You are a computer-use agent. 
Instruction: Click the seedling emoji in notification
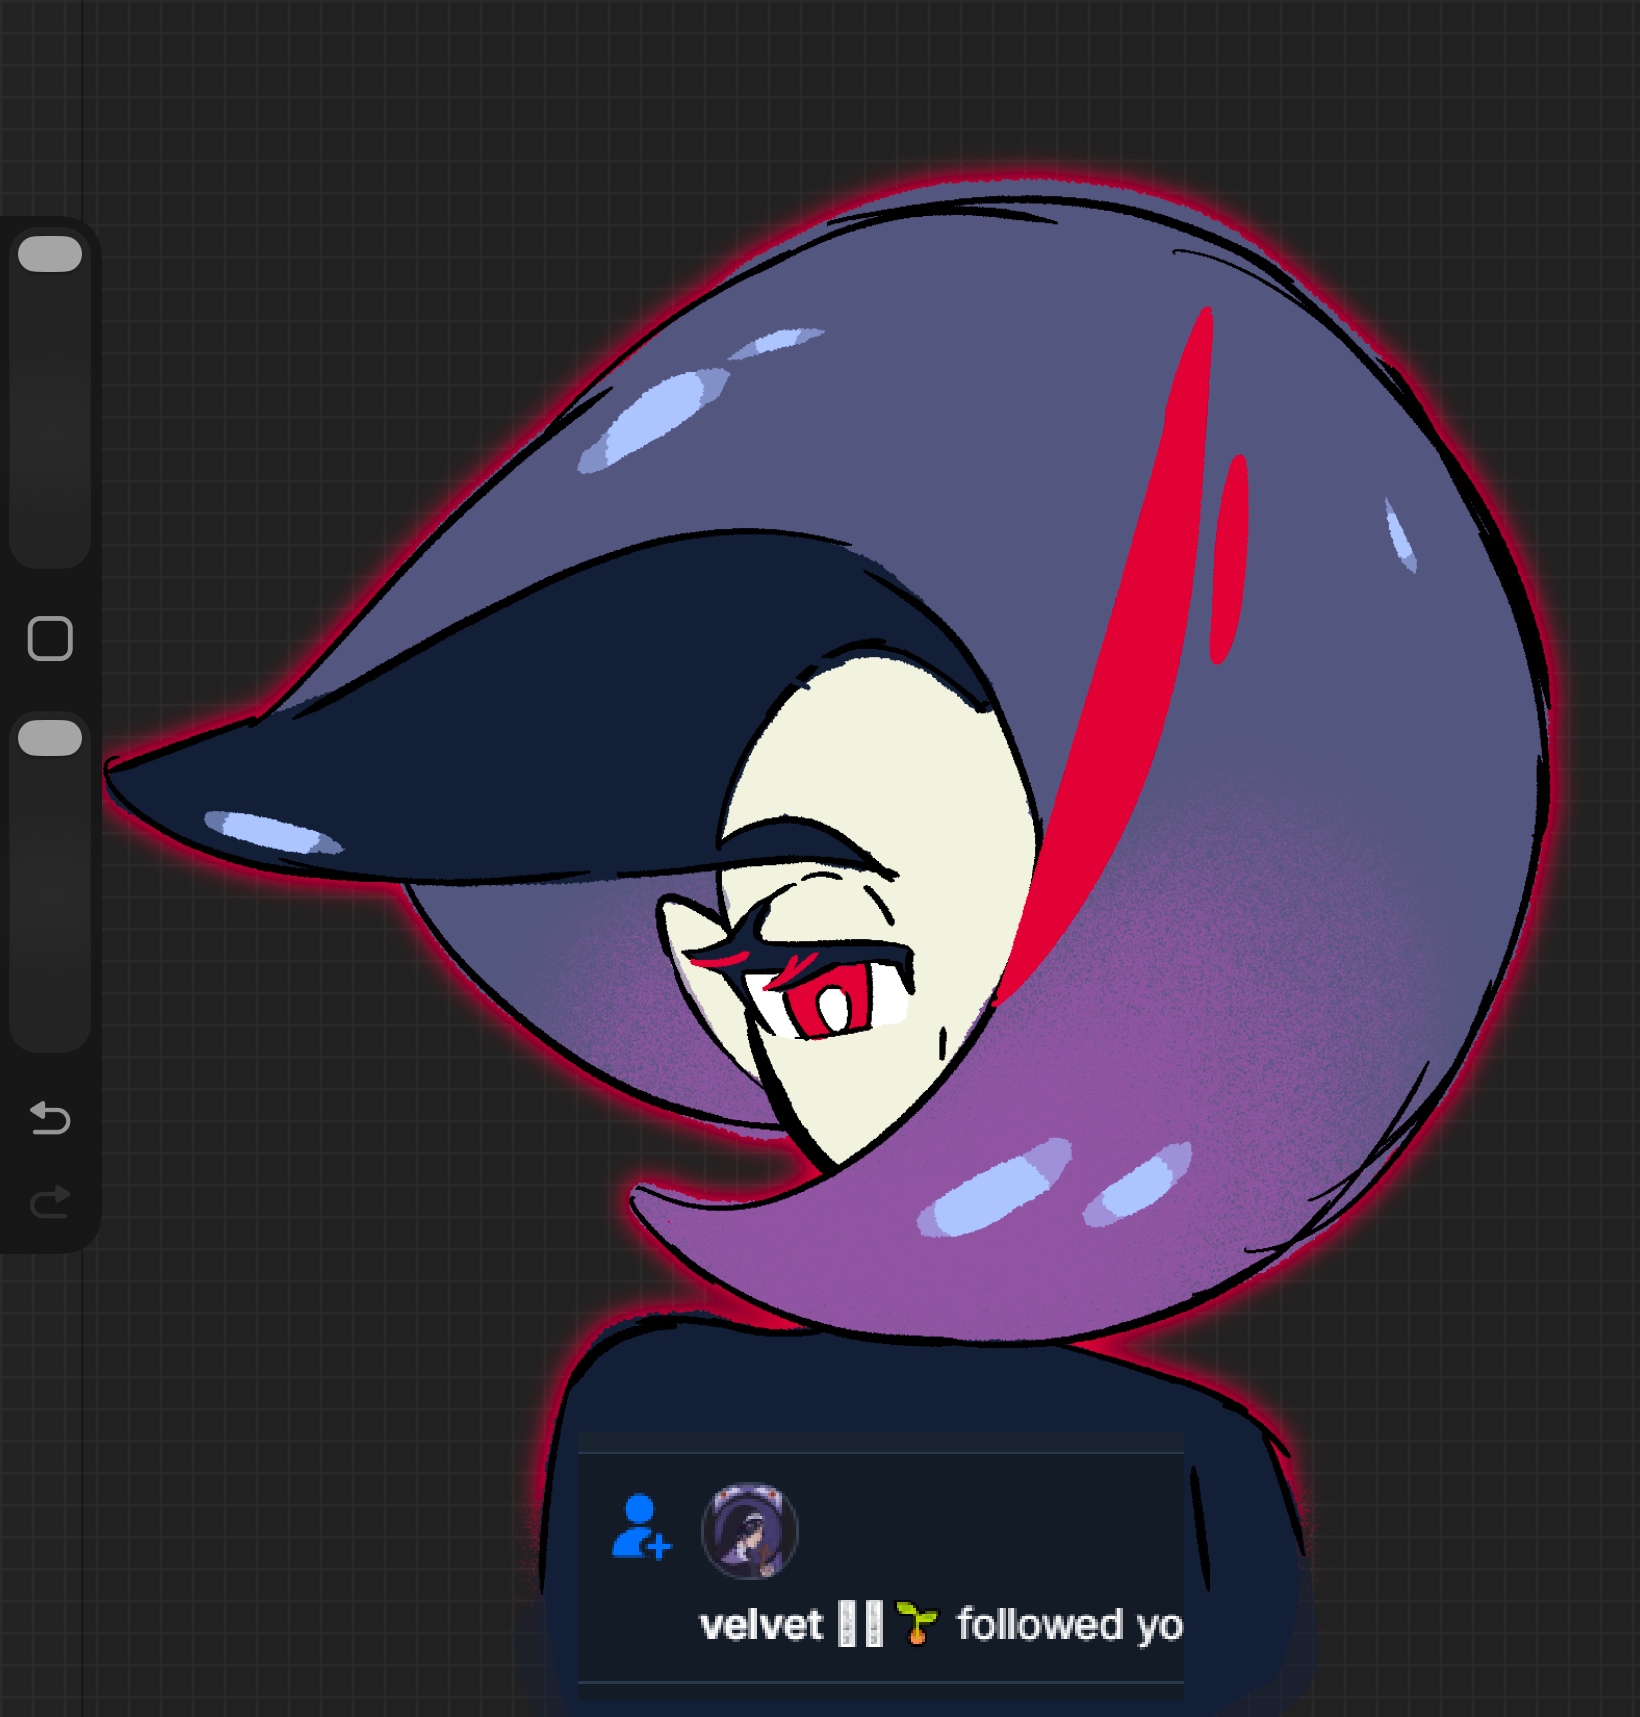pos(917,1623)
